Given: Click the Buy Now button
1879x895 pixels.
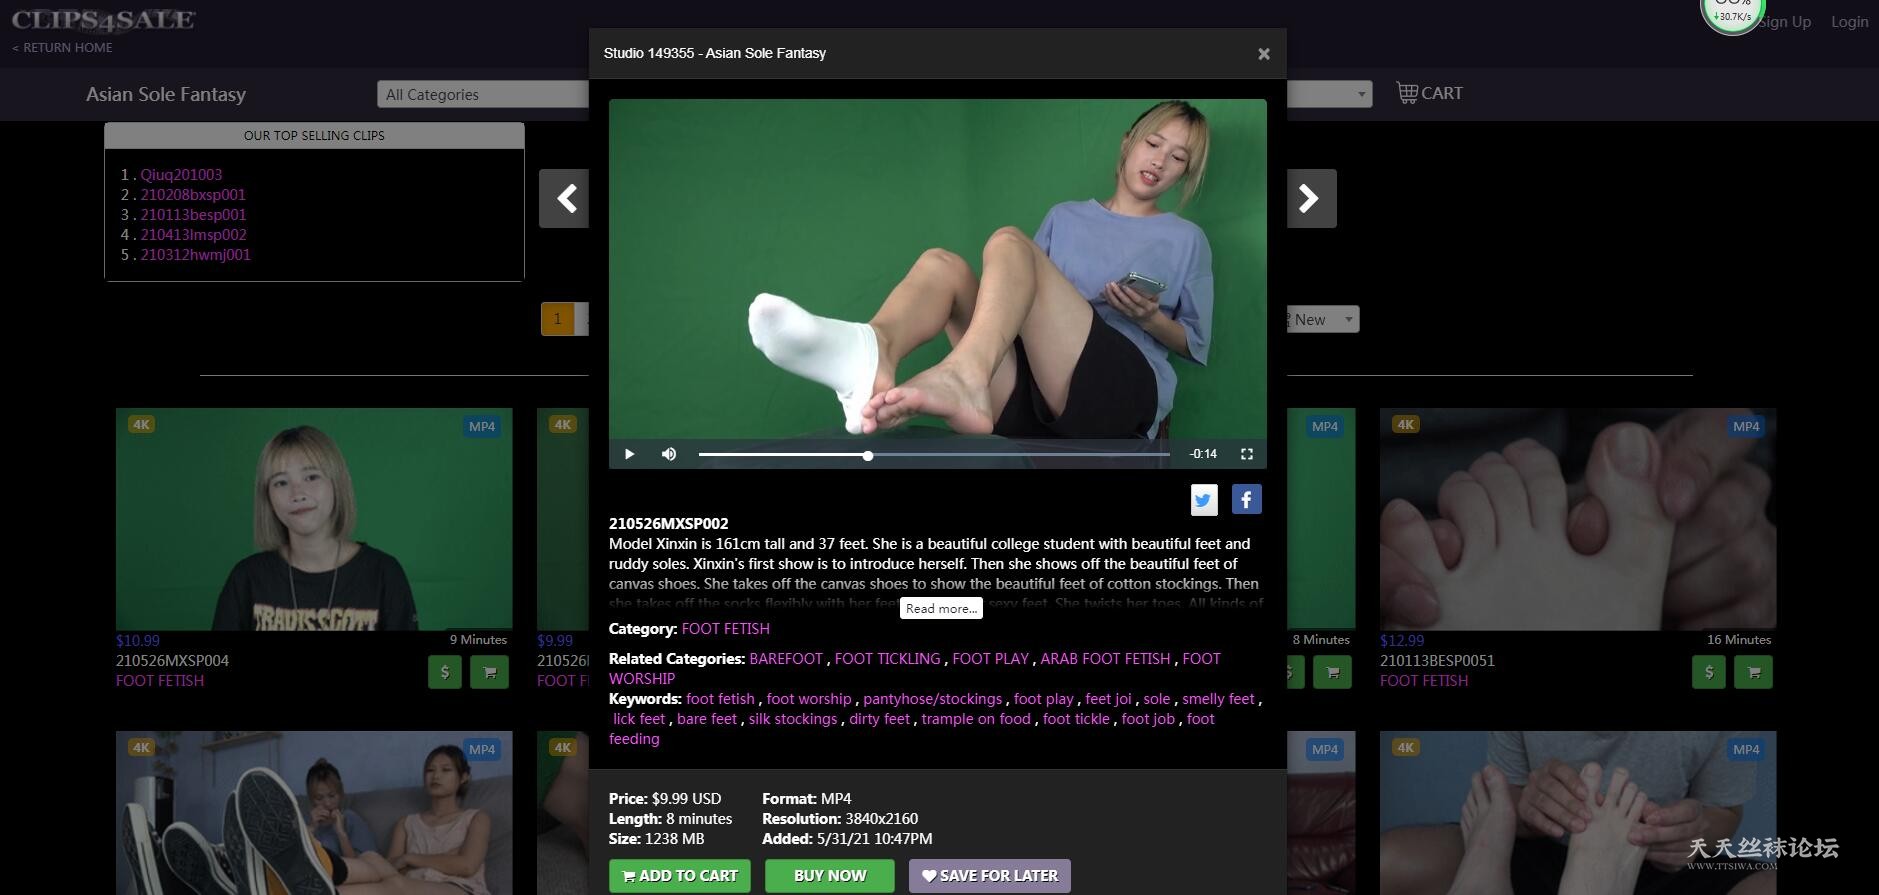Looking at the screenshot, I should coord(830,876).
